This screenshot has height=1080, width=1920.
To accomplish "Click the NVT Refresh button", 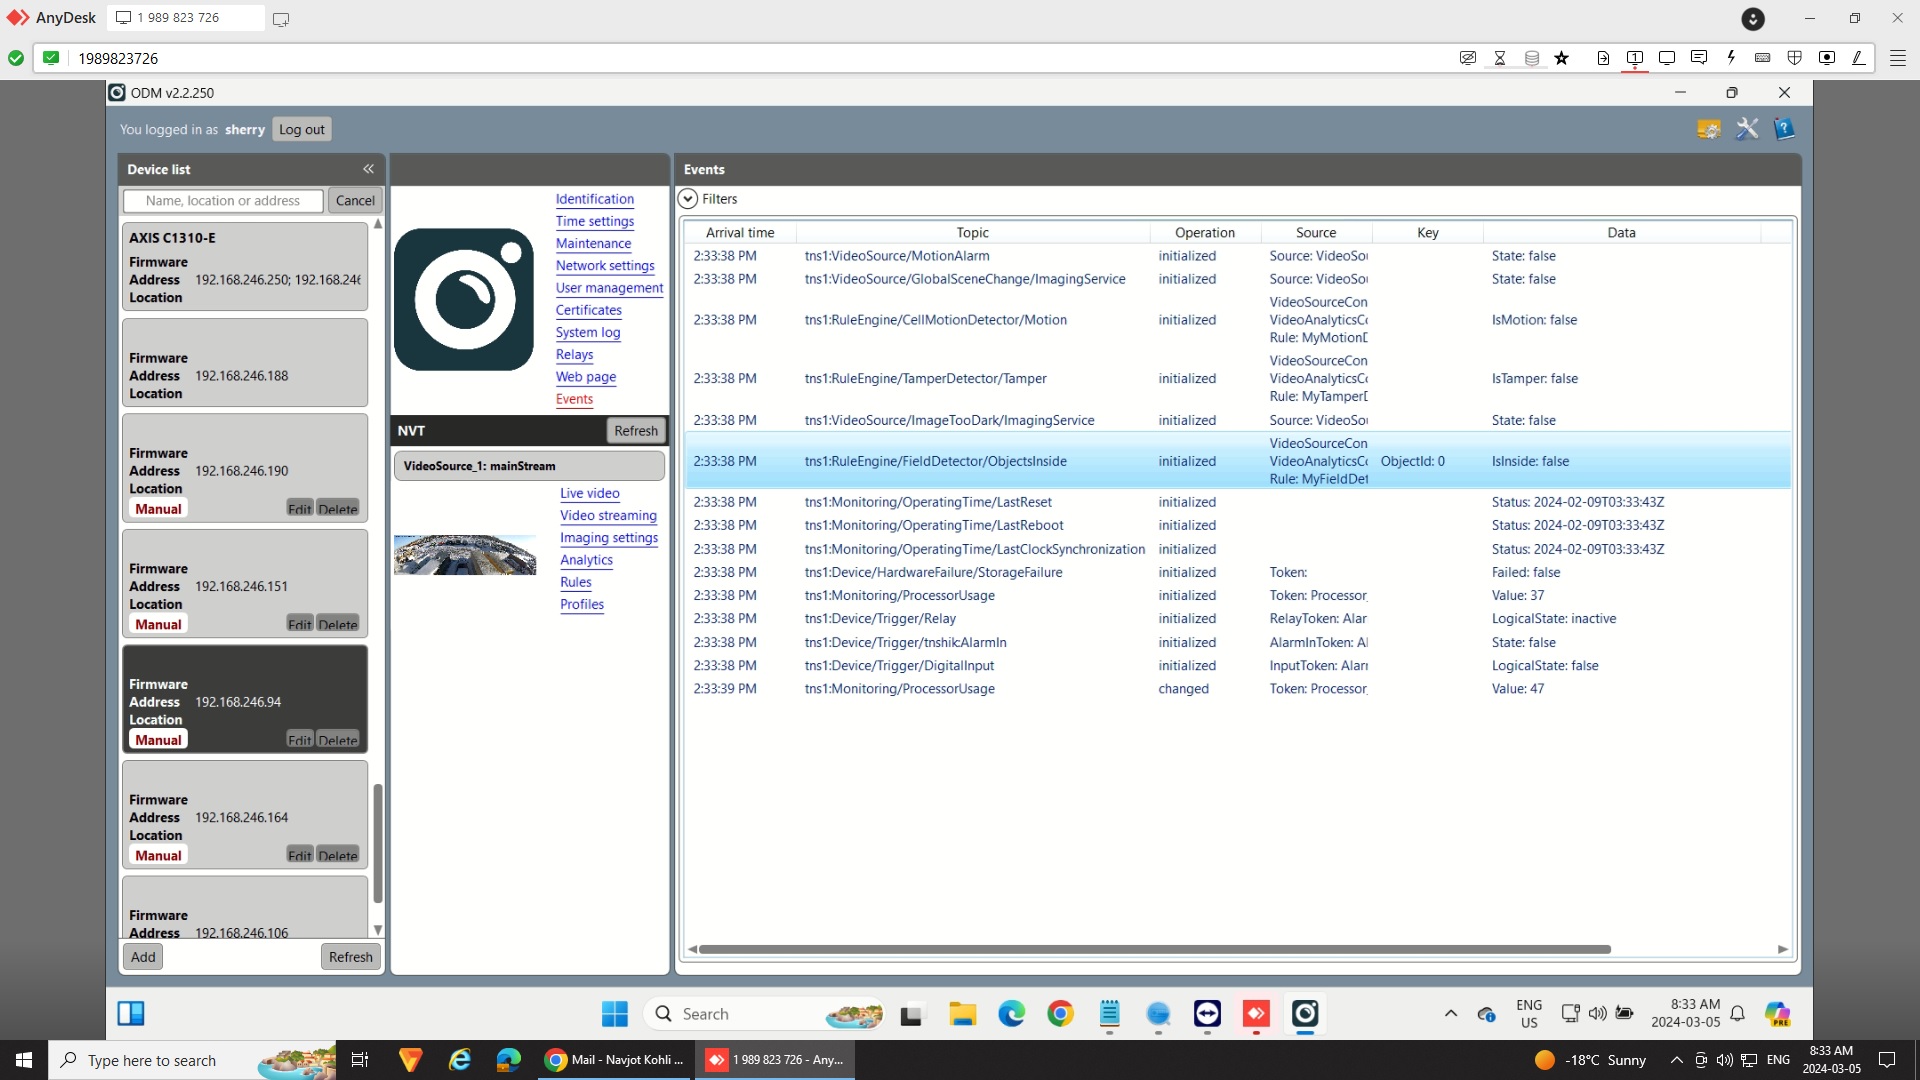I will point(636,431).
